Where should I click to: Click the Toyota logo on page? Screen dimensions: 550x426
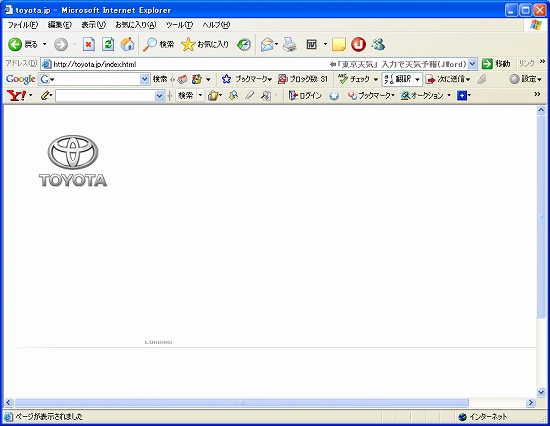click(73, 161)
